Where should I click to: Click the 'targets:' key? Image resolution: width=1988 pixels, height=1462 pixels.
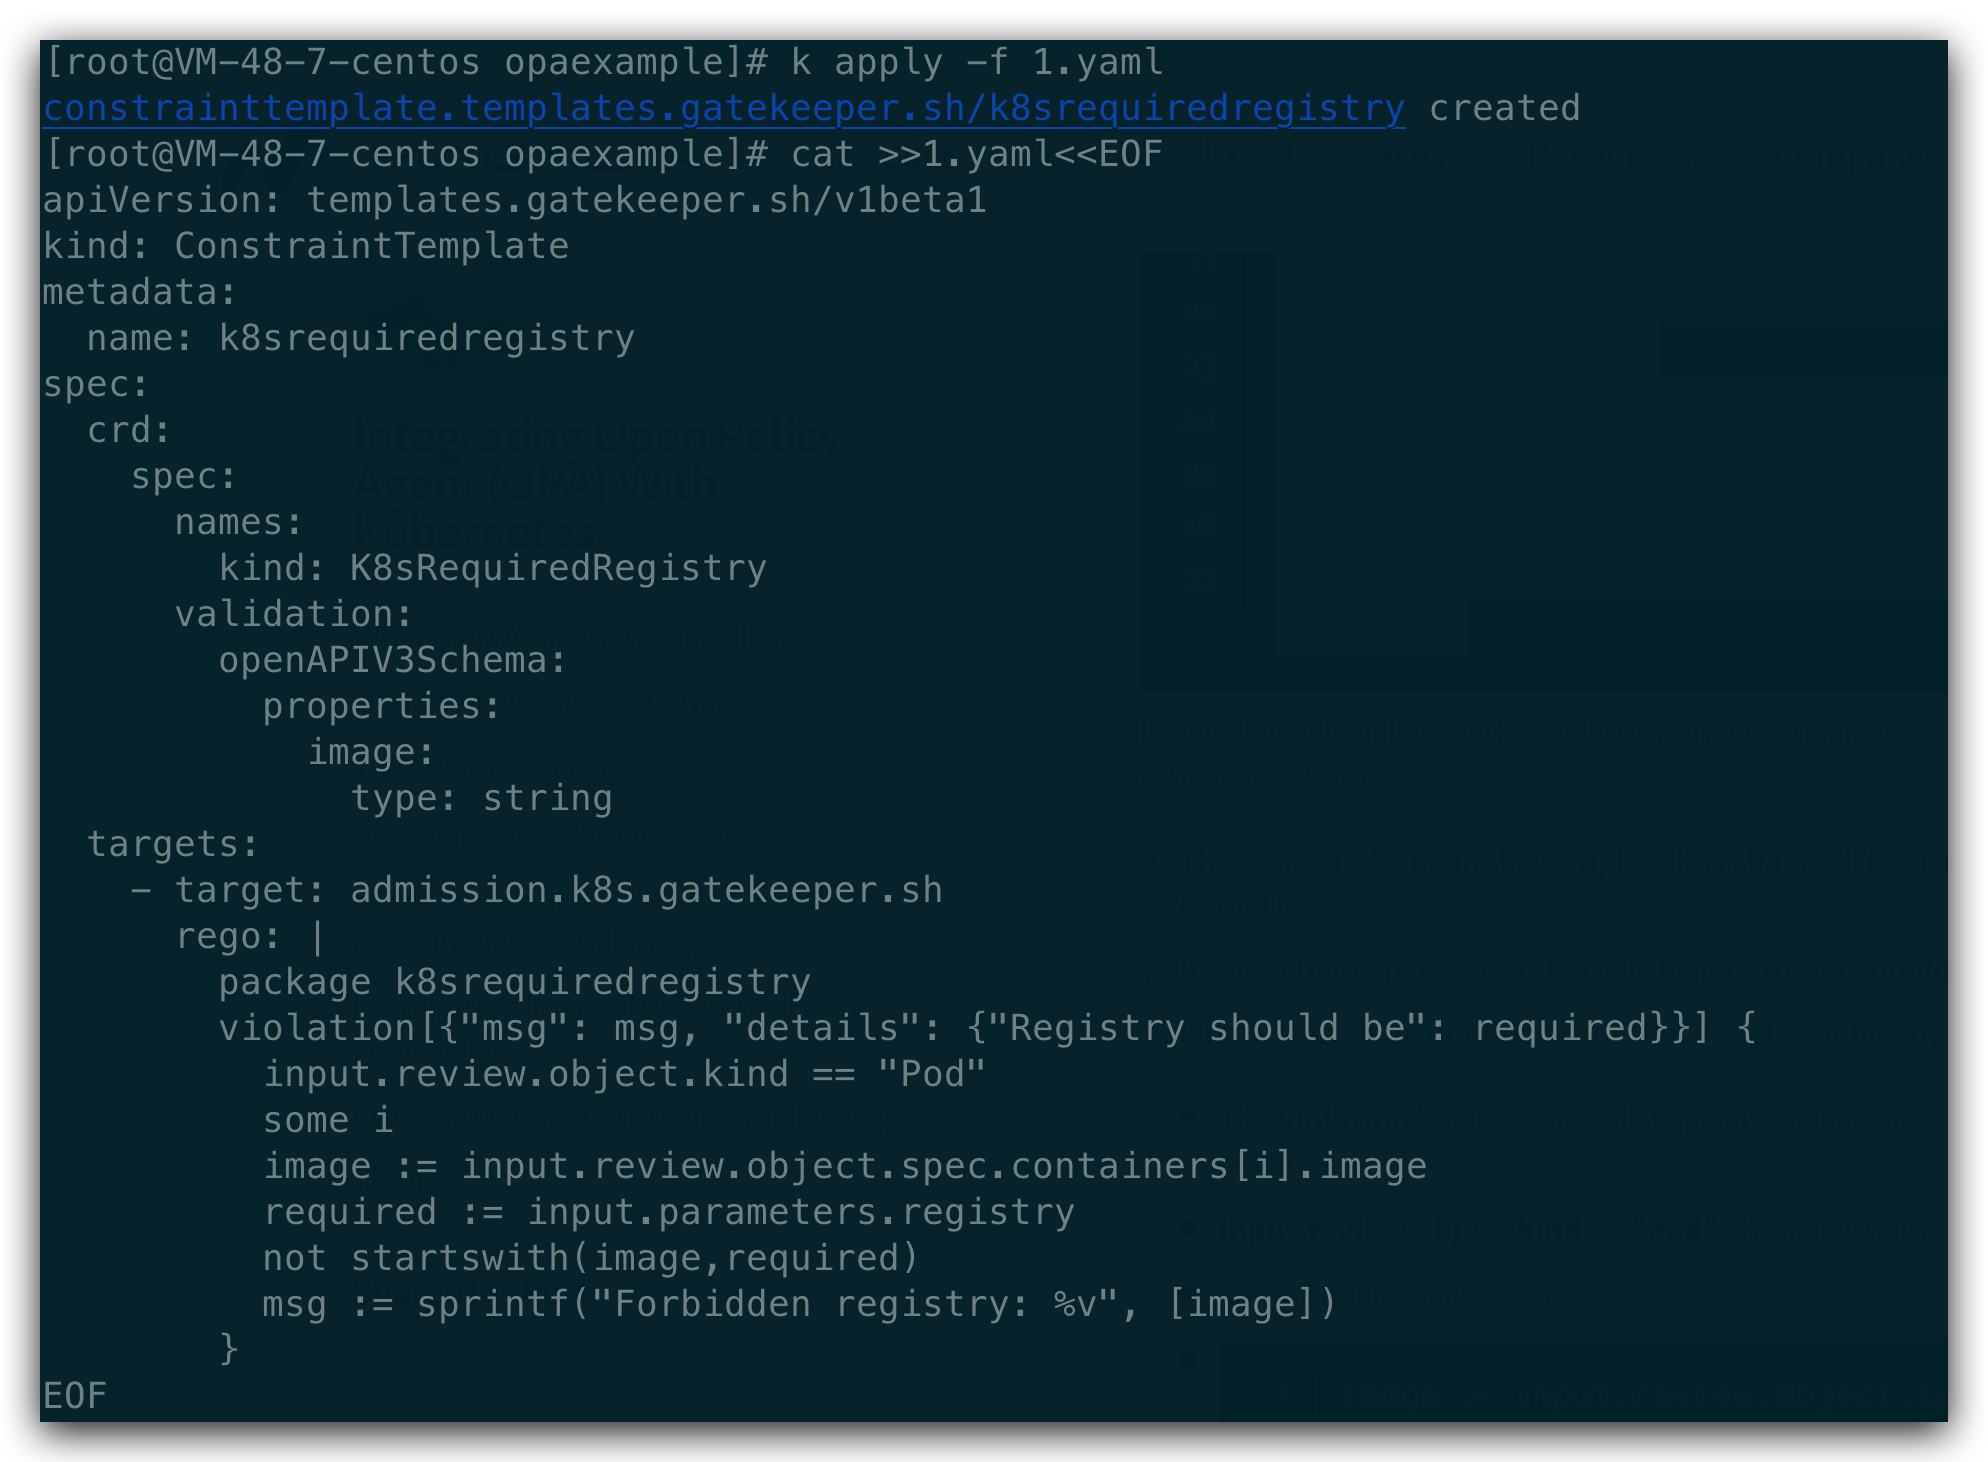[x=172, y=844]
